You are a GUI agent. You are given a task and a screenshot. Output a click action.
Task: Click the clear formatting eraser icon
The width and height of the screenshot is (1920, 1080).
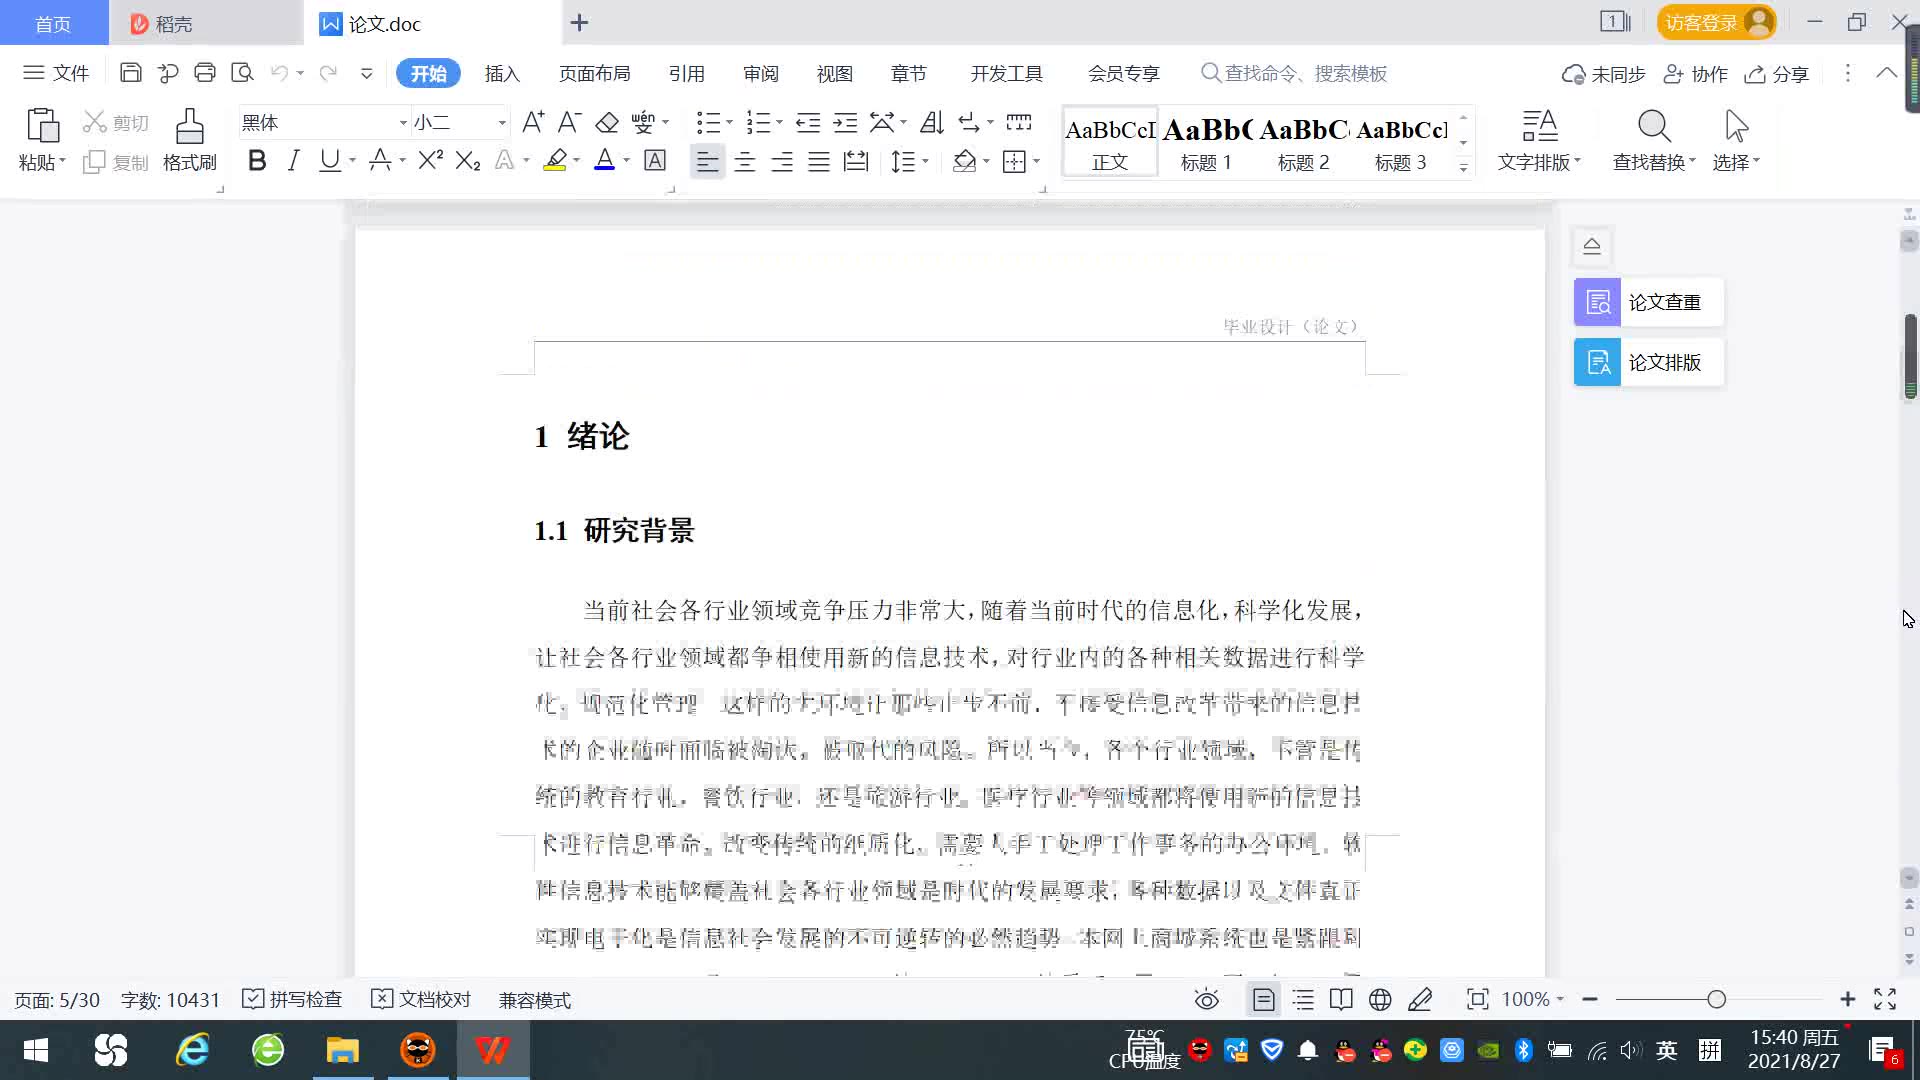pyautogui.click(x=607, y=123)
